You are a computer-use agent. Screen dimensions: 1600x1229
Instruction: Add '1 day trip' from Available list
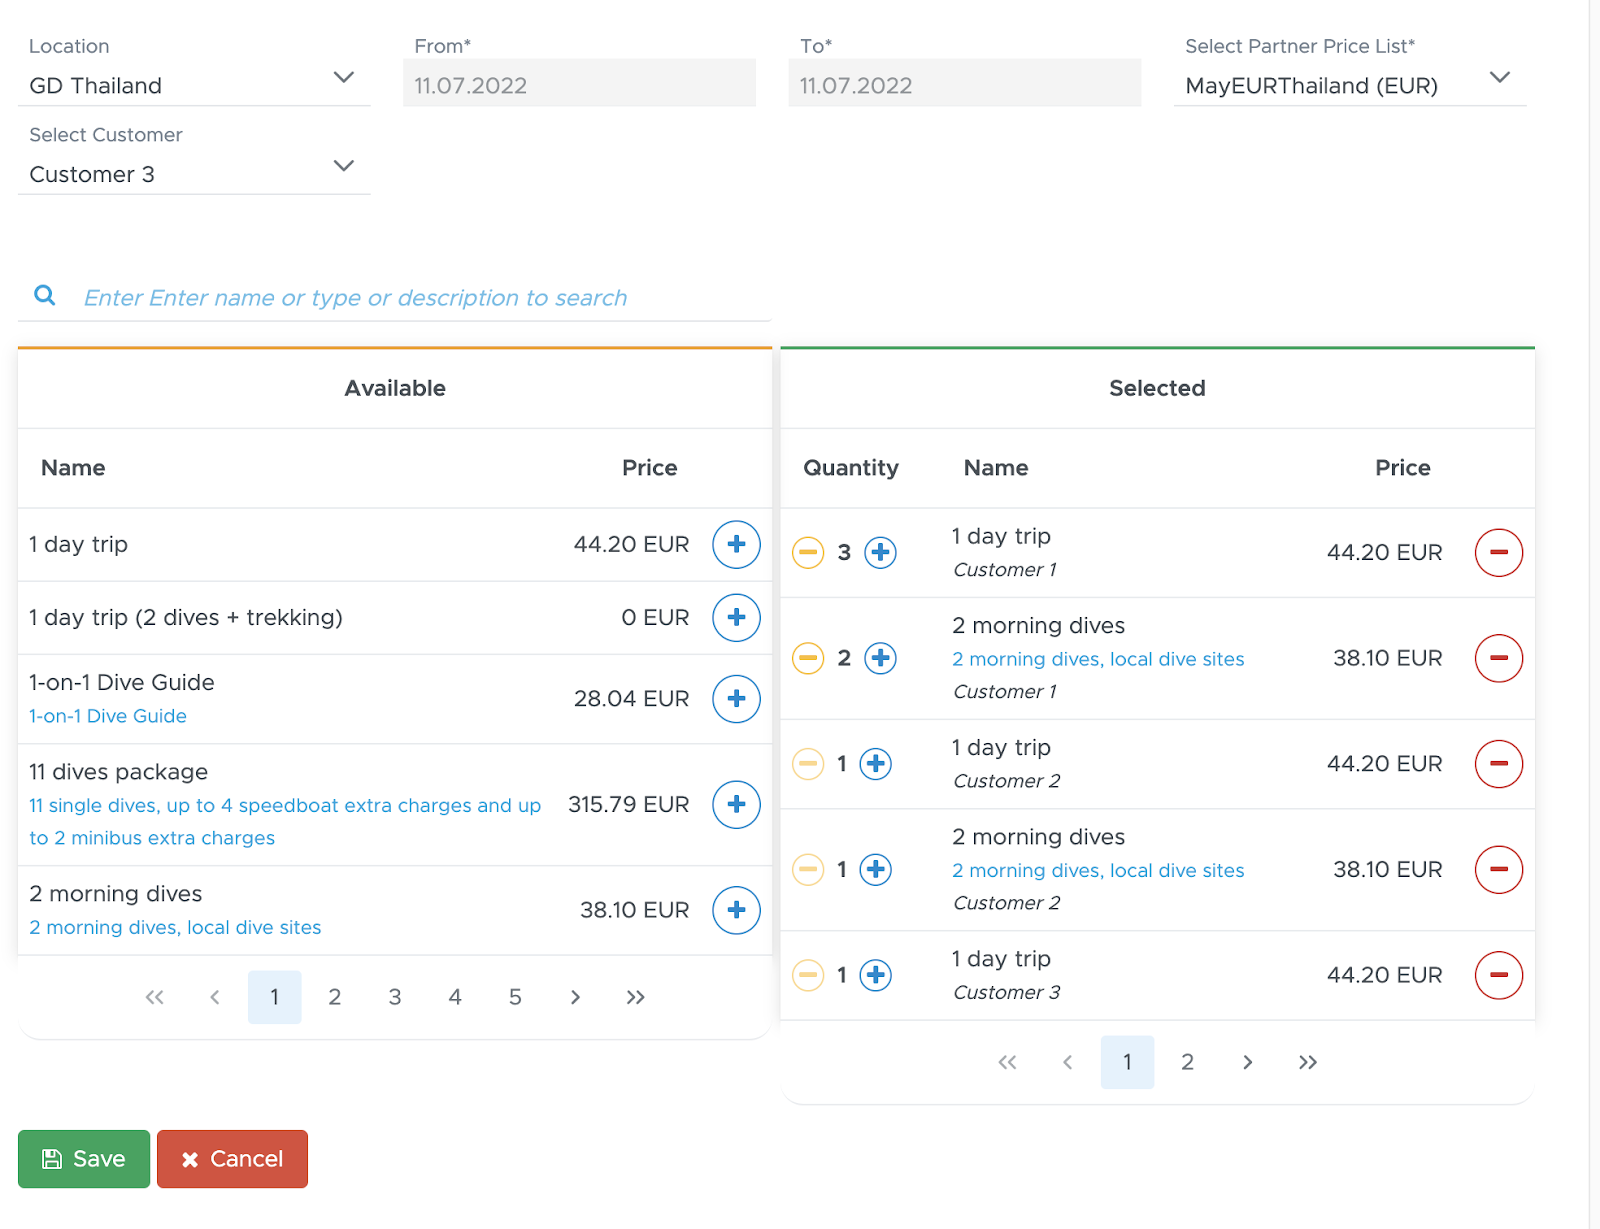[736, 545]
